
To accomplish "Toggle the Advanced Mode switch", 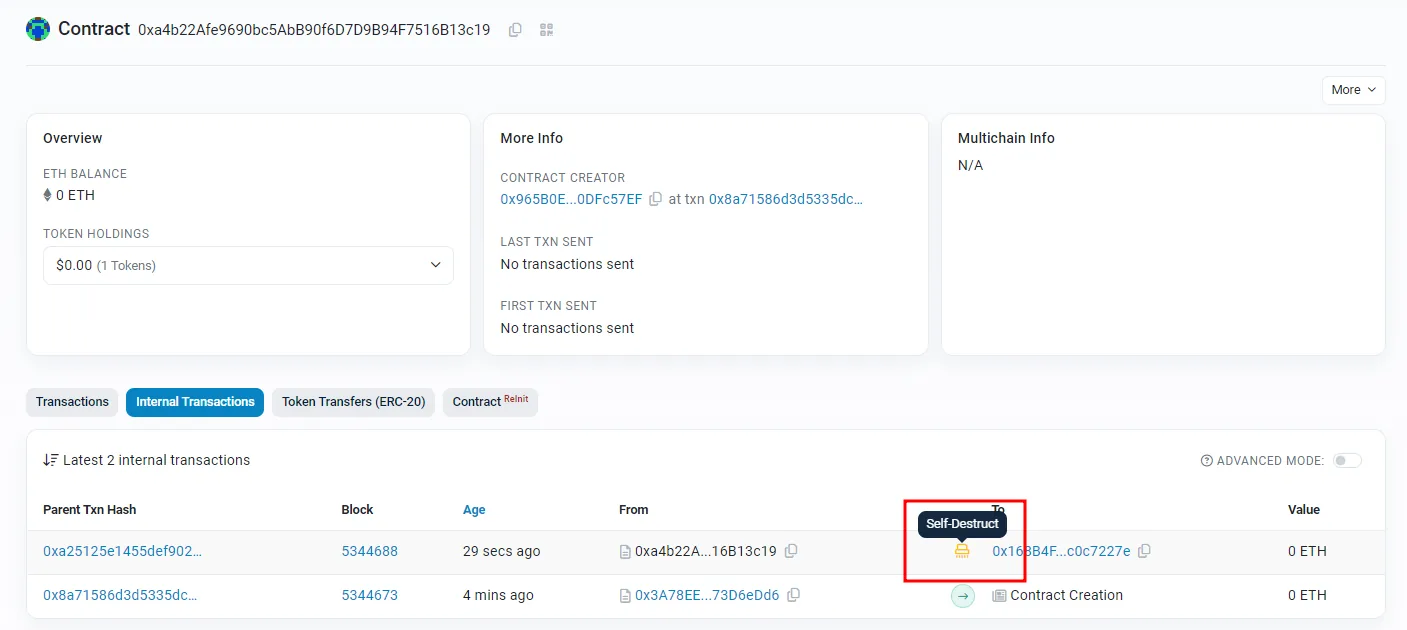I will (1347, 461).
